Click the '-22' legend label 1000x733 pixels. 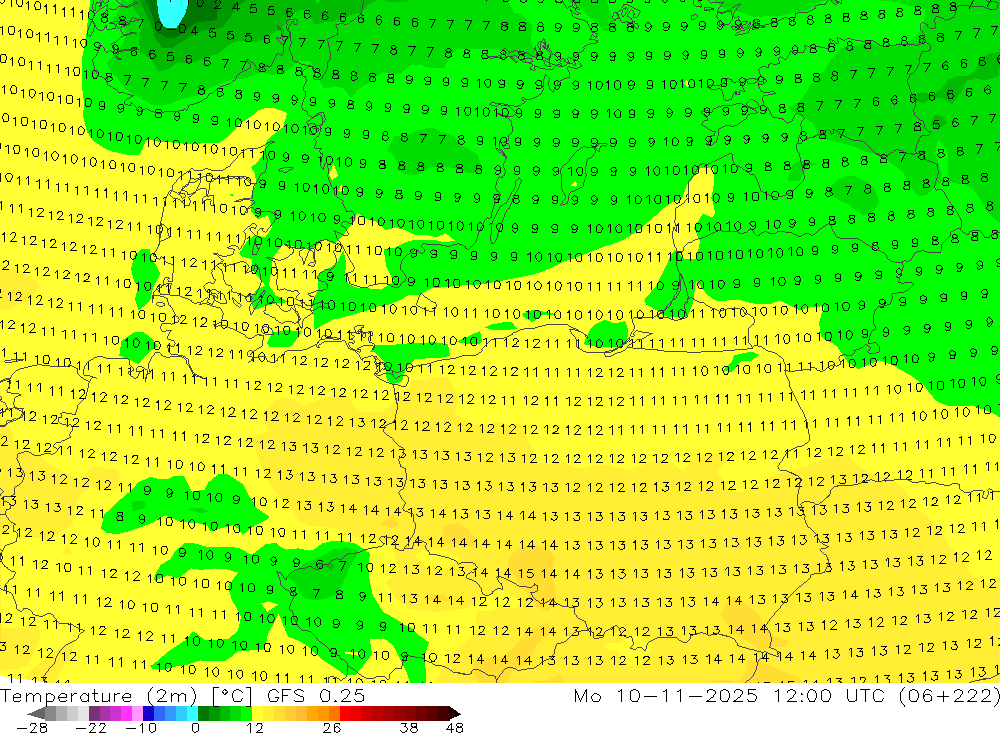pyautogui.click(x=91, y=727)
